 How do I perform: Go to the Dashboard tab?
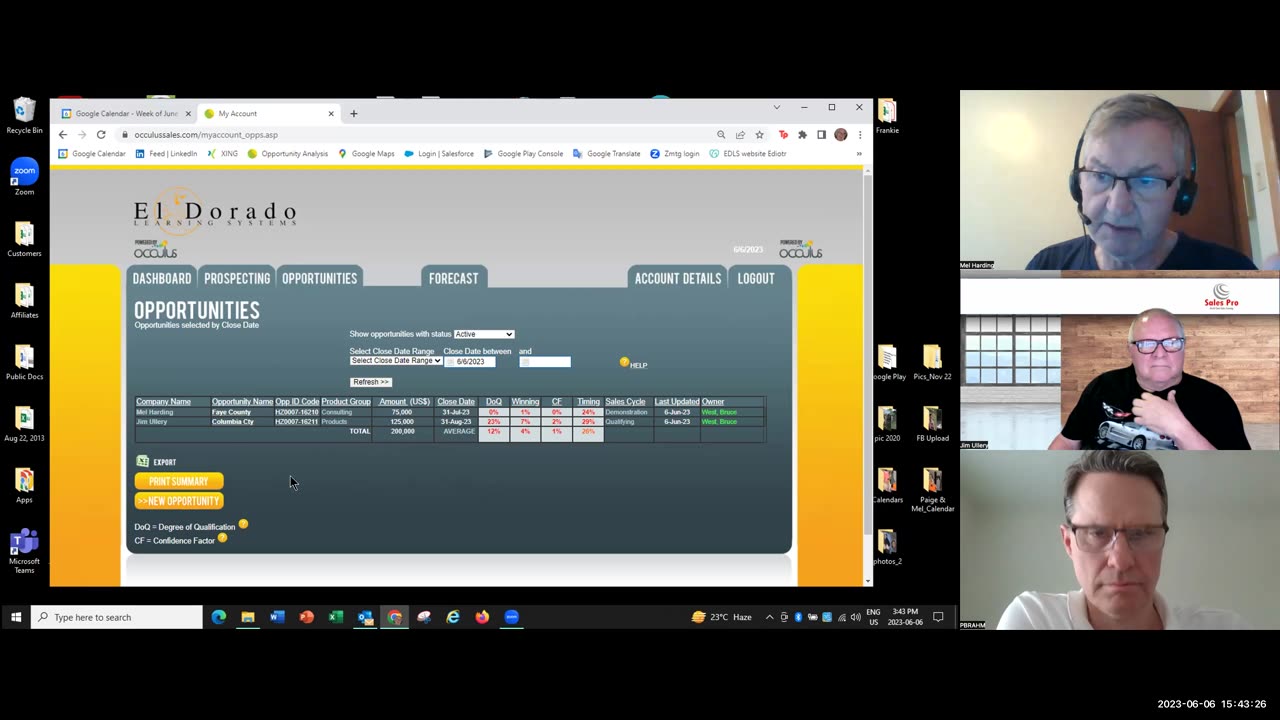[x=162, y=278]
